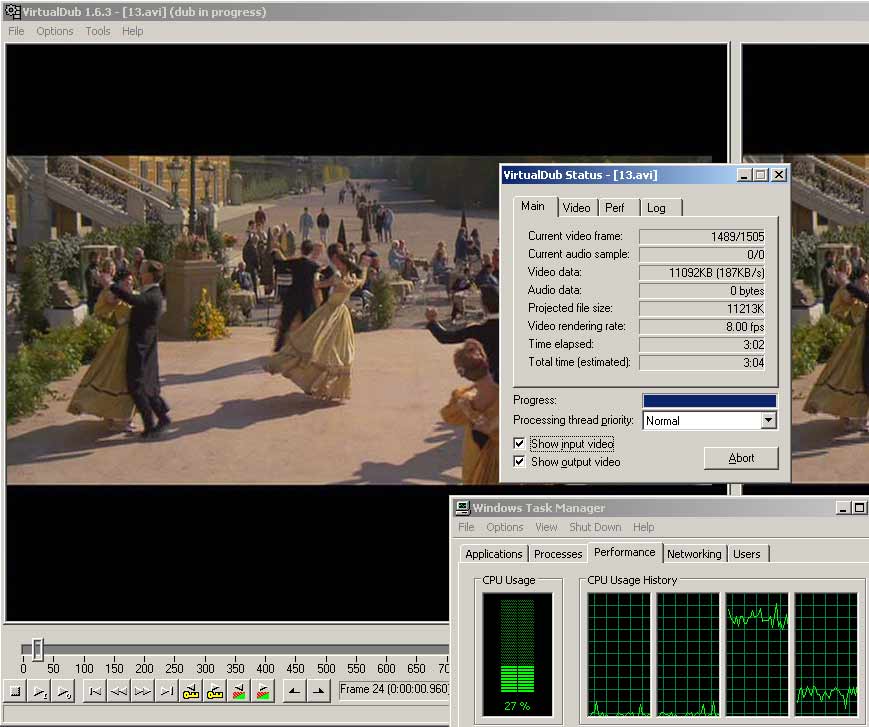The width and height of the screenshot is (869, 727).
Task: Minimize the Windows Task Manager window
Action: [x=843, y=508]
